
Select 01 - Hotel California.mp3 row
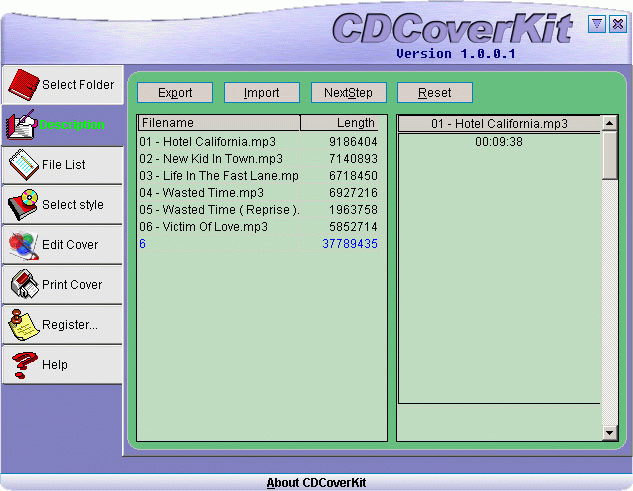point(258,142)
